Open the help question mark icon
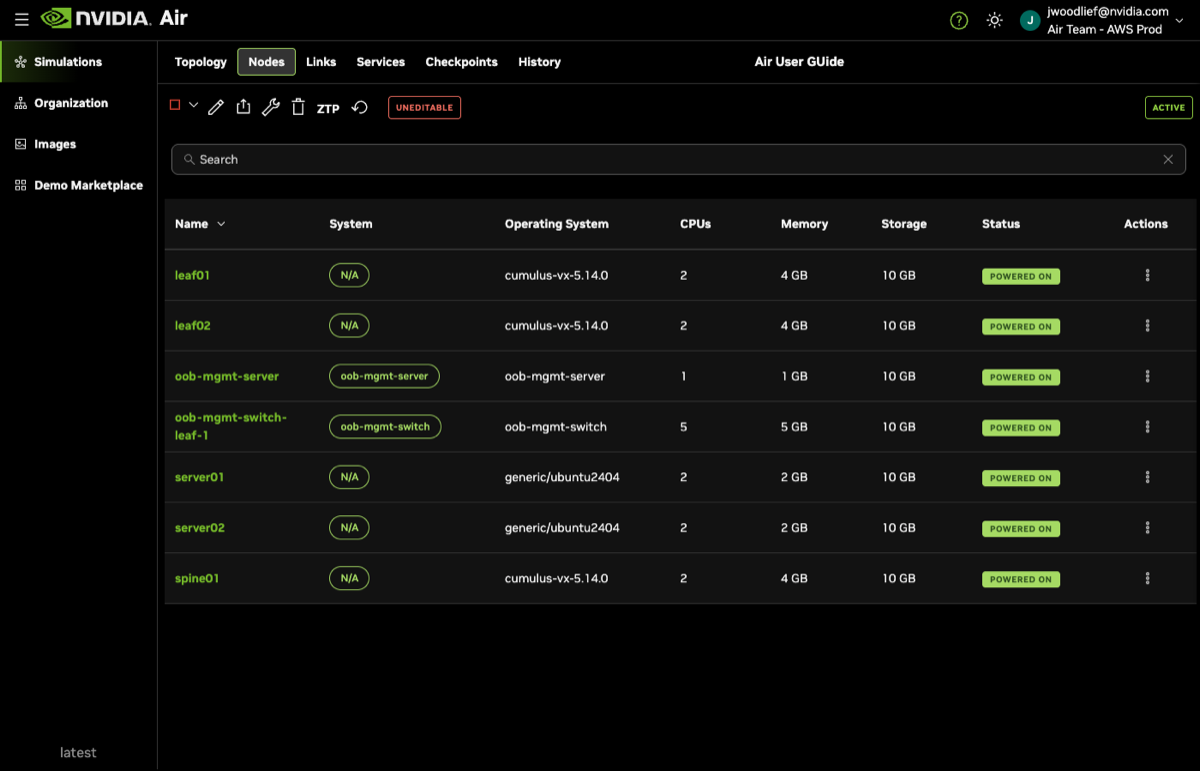1200x771 pixels. [x=959, y=20]
